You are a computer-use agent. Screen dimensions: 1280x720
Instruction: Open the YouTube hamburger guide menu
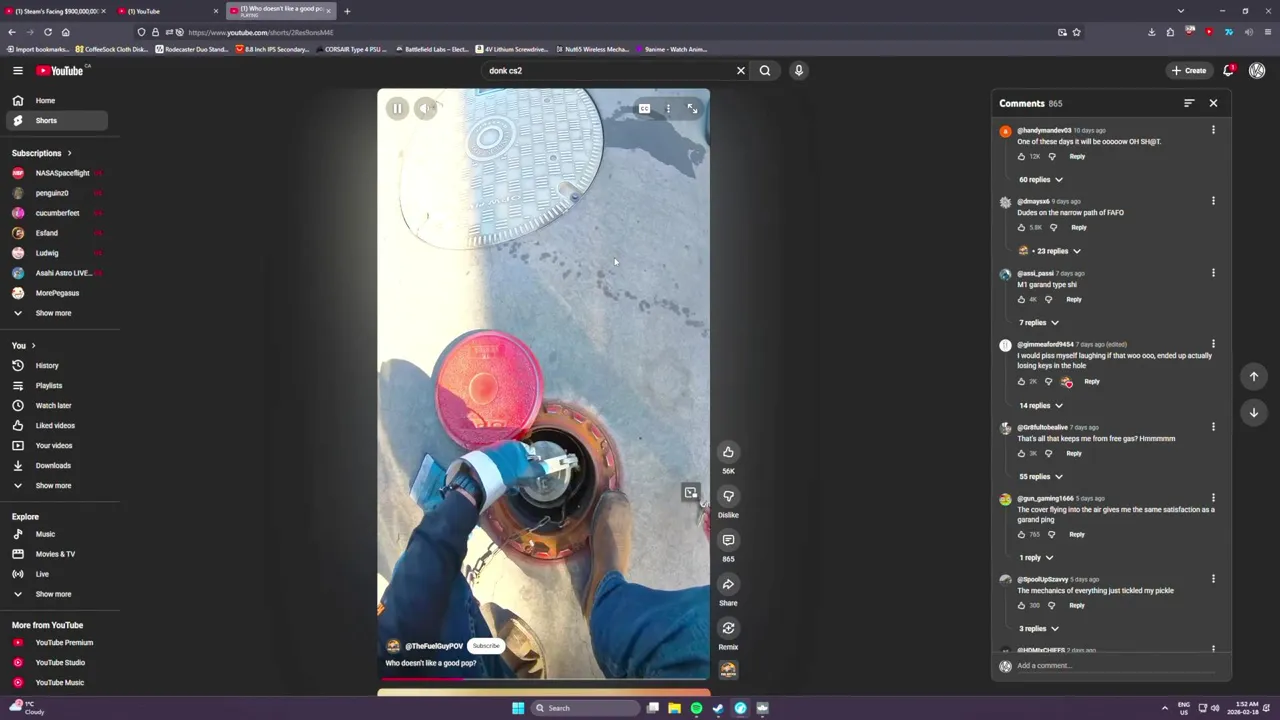pyautogui.click(x=17, y=70)
